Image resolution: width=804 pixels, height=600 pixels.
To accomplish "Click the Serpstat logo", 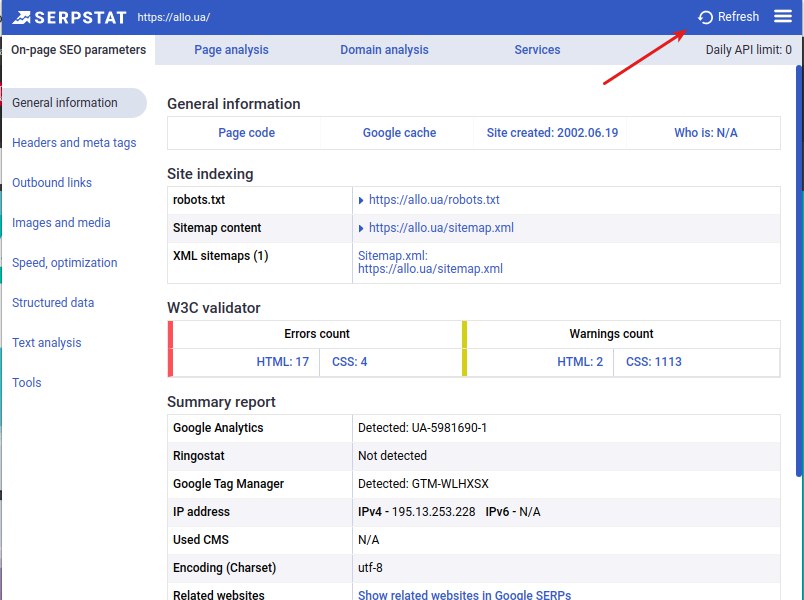I will tap(69, 17).
